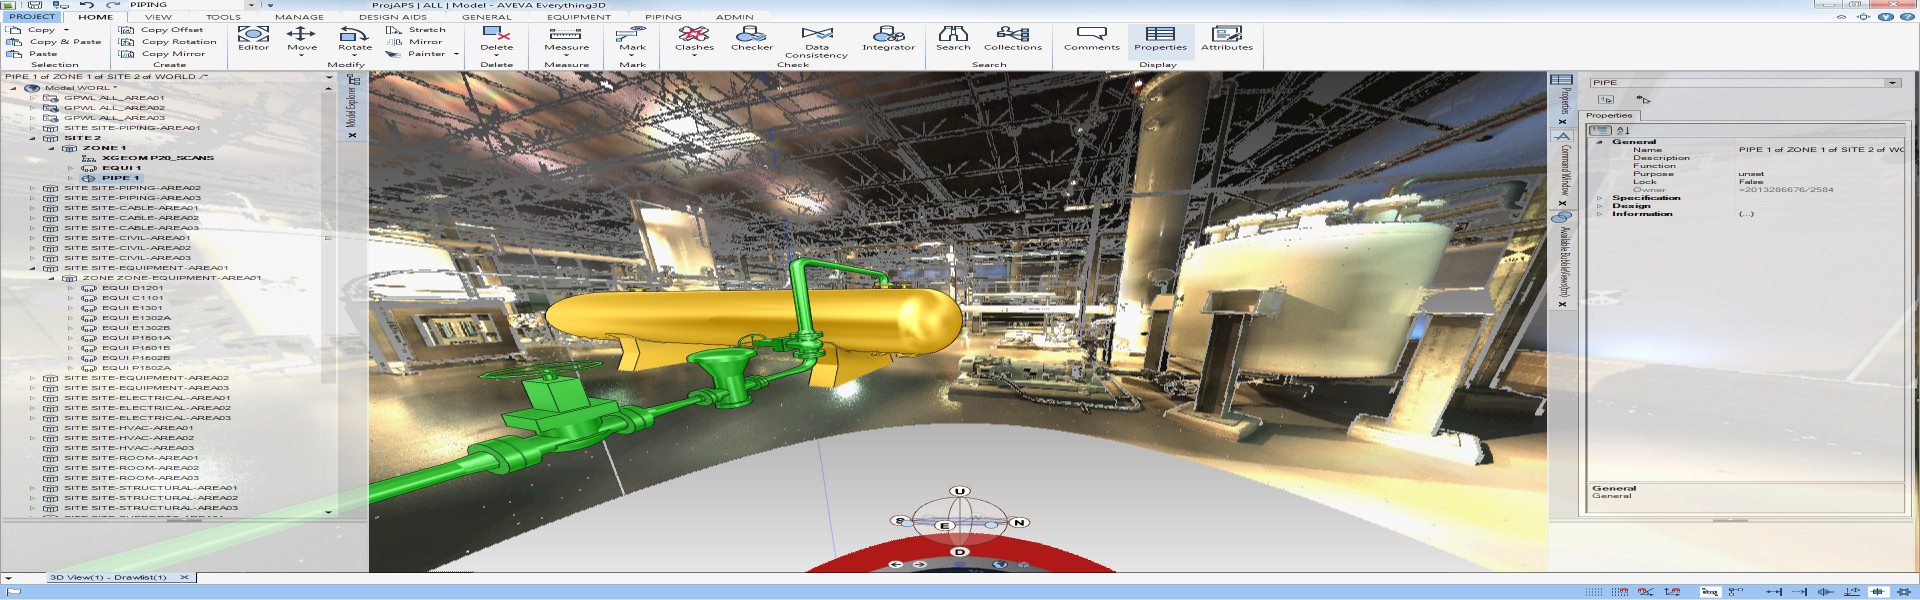Open the PROJECT menu

pyautogui.click(x=32, y=17)
